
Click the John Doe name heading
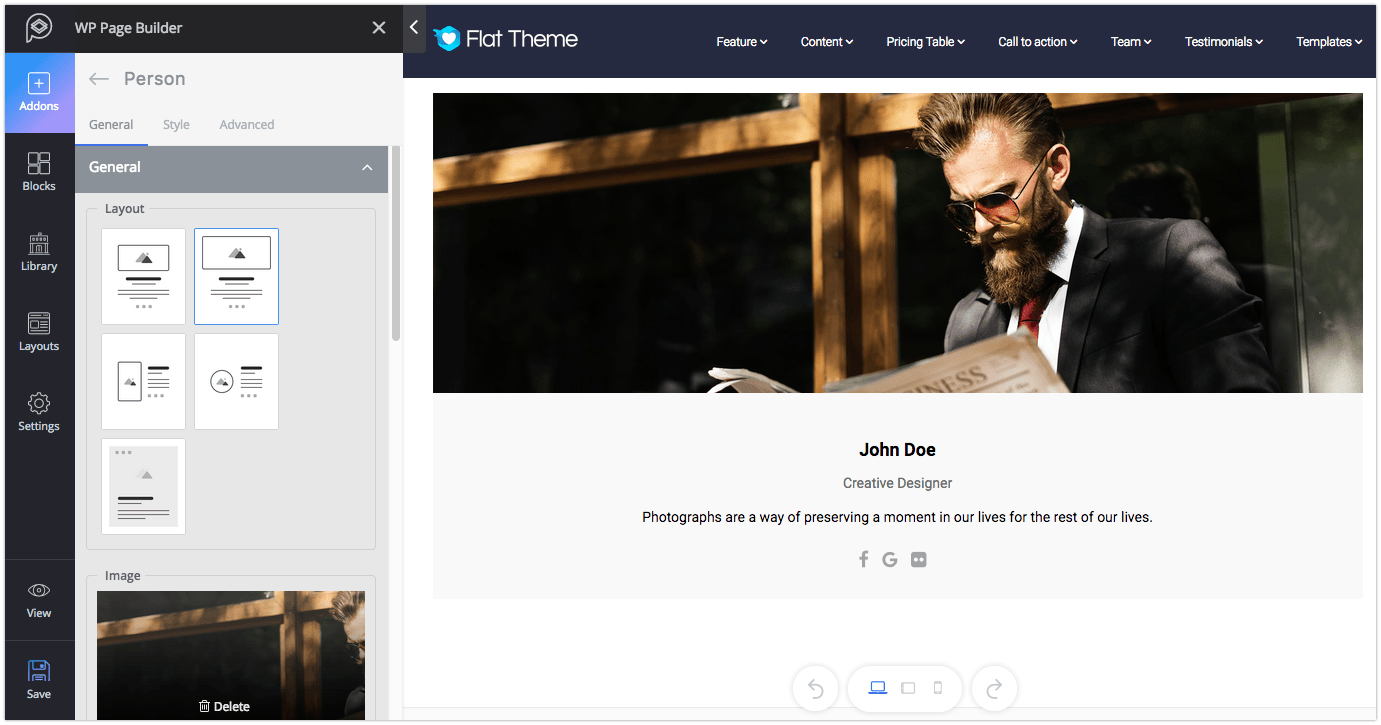(897, 450)
